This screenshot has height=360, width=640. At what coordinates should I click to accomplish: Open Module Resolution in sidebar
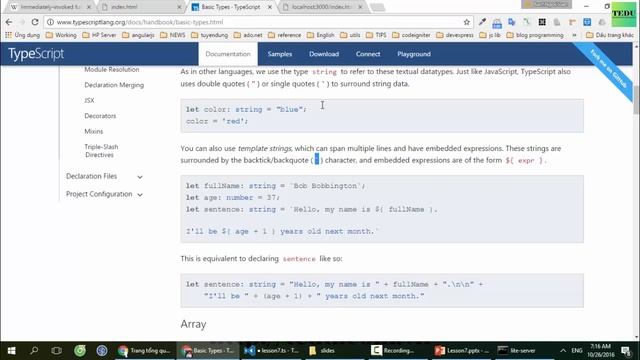coord(111,69)
